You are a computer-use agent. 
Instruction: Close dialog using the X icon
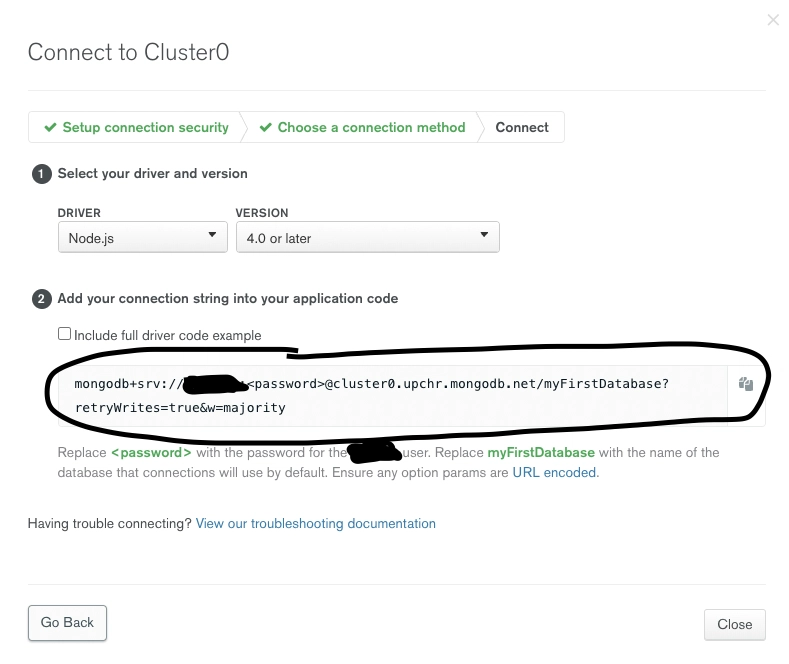click(773, 20)
